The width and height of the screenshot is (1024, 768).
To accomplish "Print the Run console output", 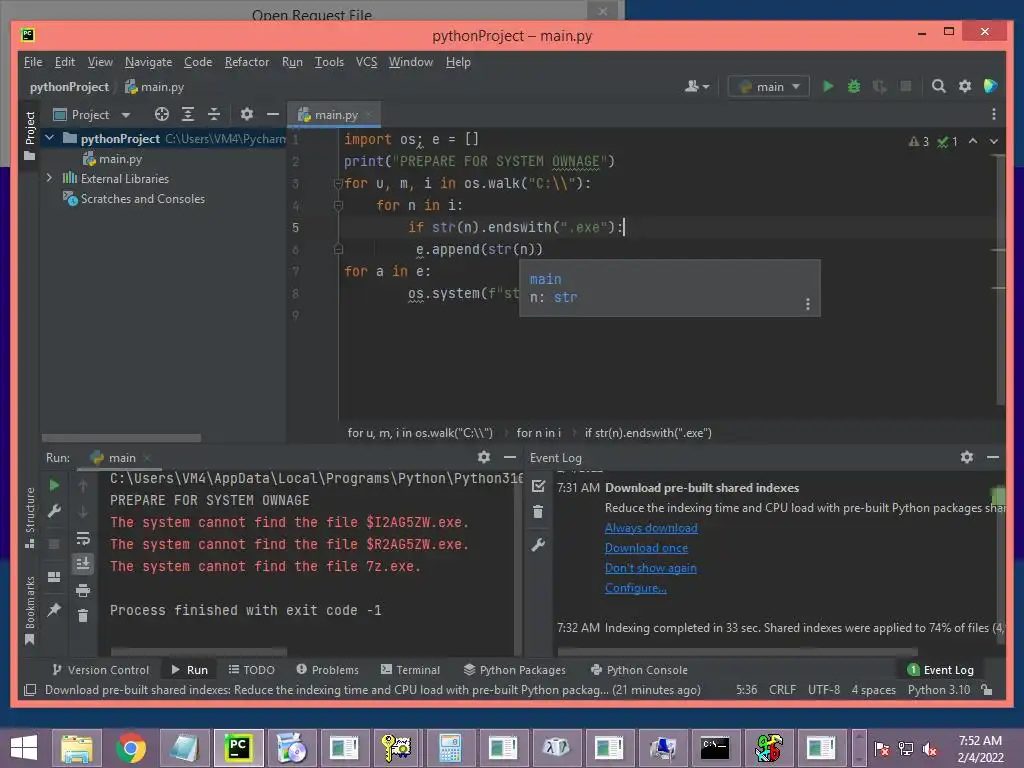I will 83,590.
